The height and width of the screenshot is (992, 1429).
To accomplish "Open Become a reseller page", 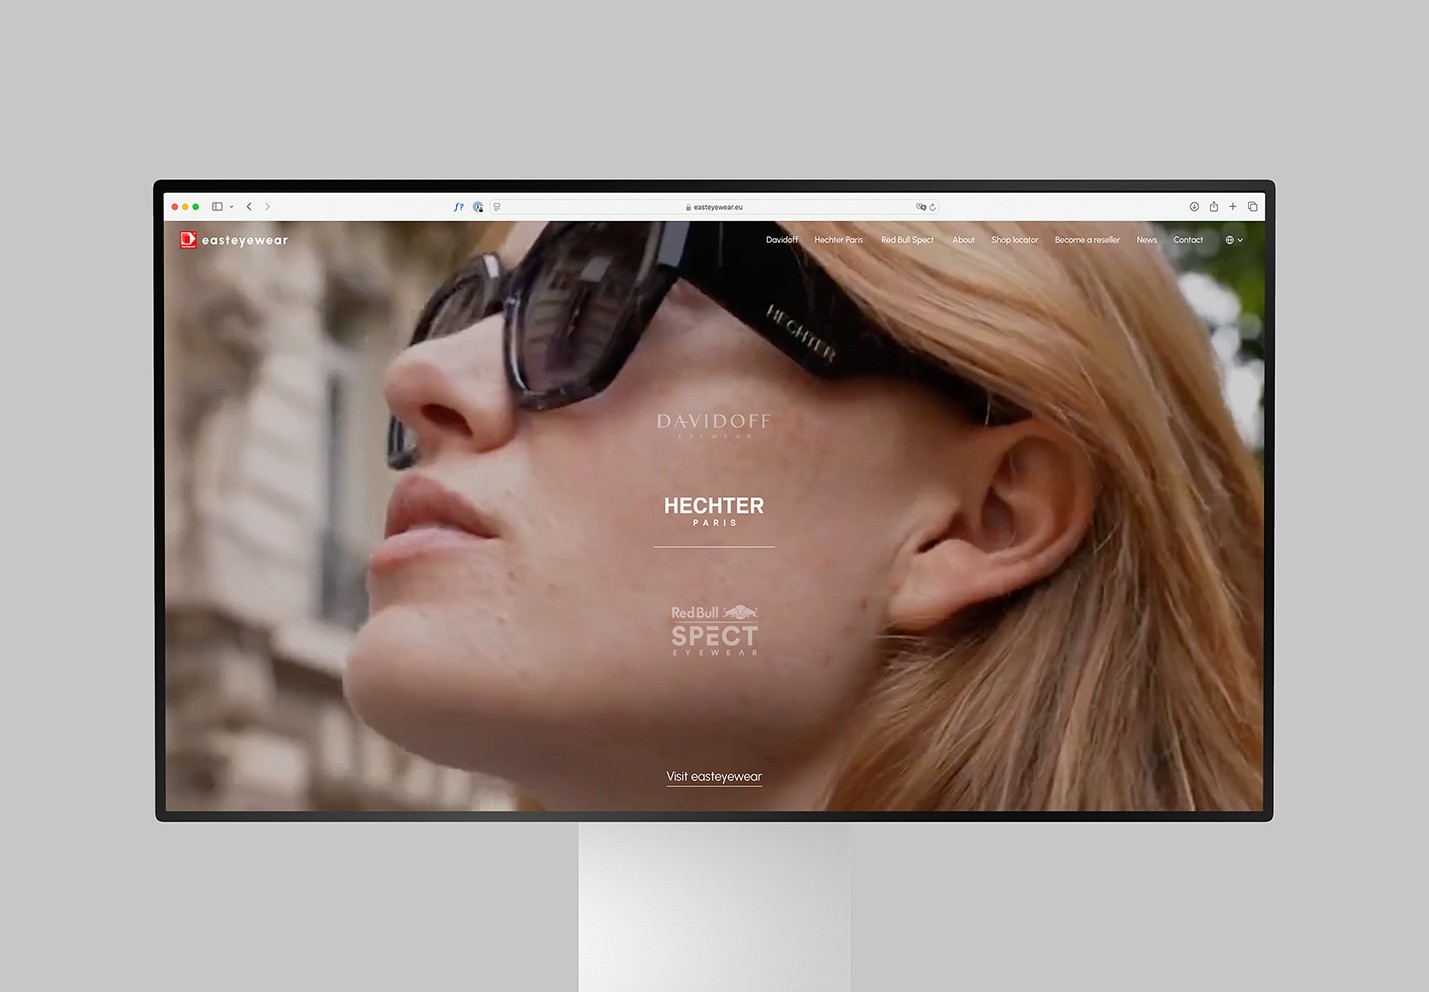I will point(1087,240).
